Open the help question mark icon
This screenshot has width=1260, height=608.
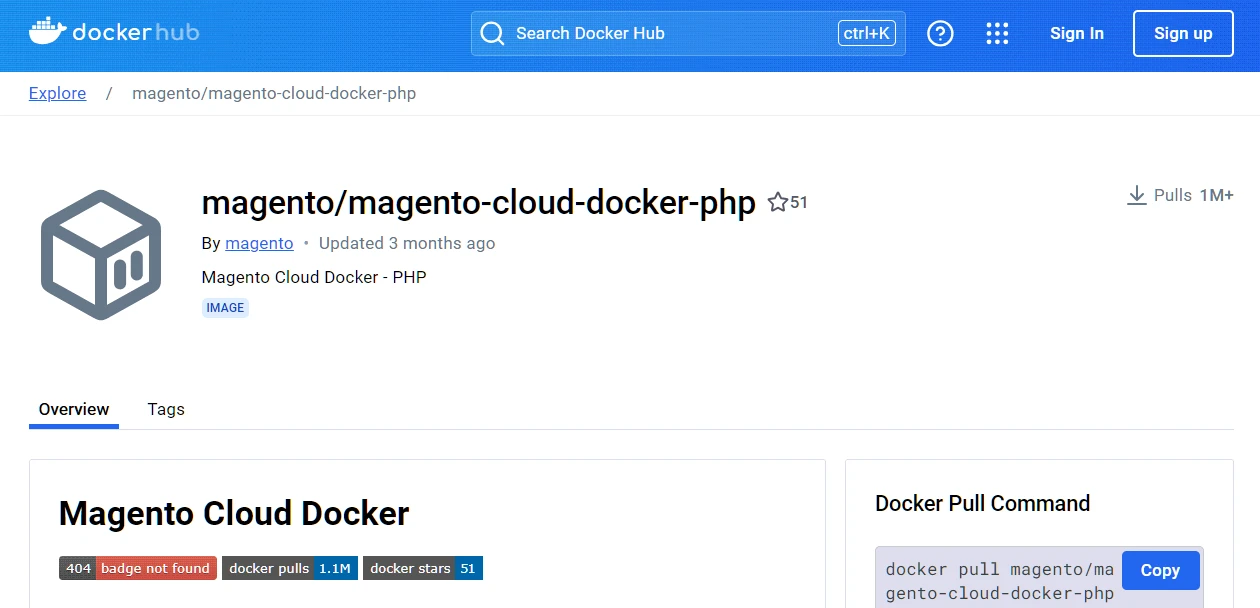[x=940, y=33]
